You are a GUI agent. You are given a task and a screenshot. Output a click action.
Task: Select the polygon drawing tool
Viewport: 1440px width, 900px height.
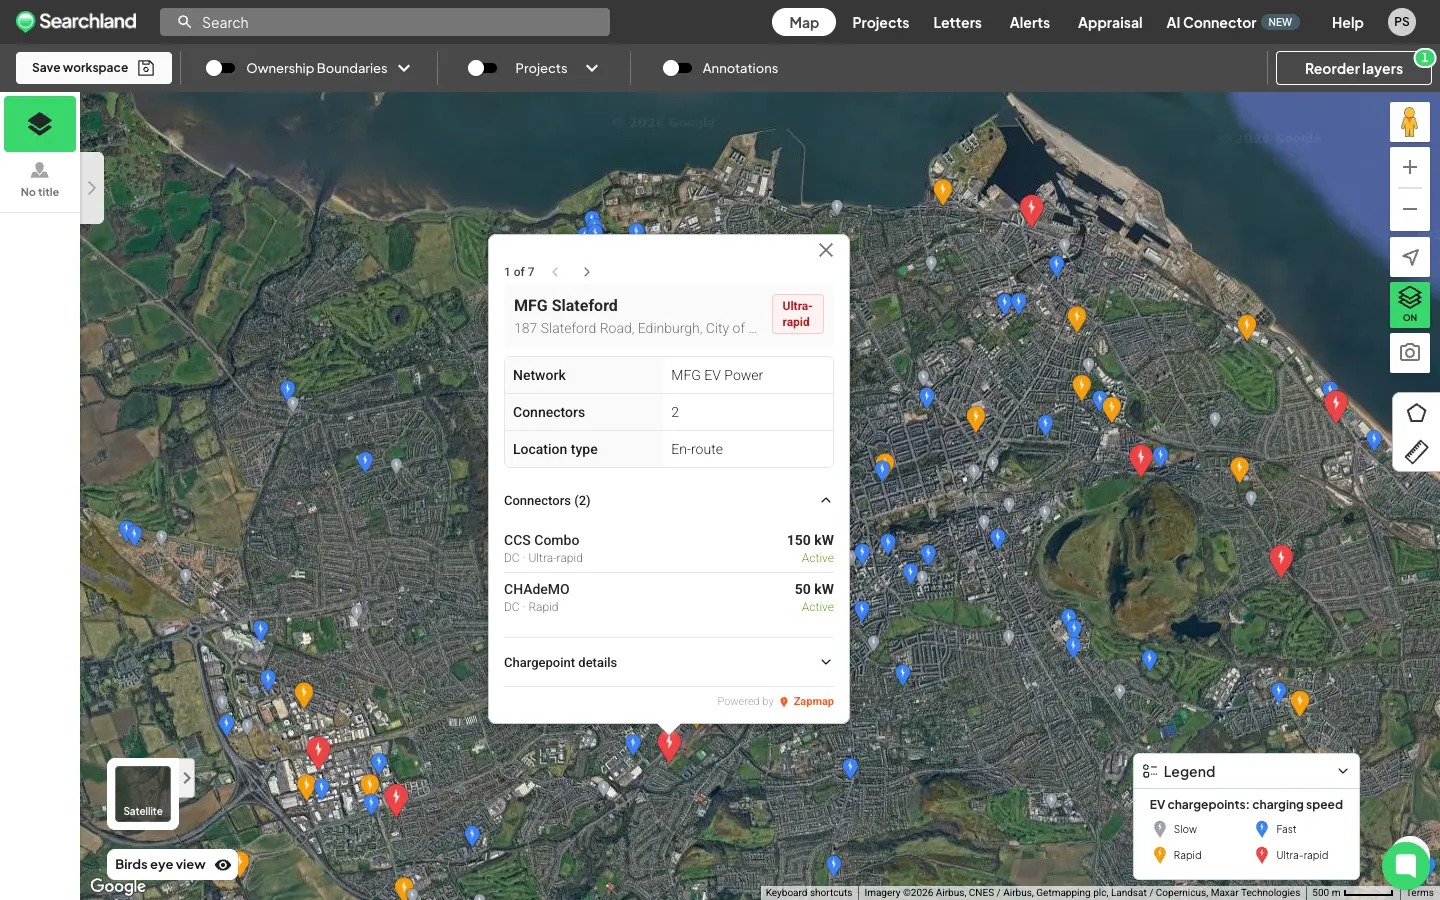(x=1416, y=413)
